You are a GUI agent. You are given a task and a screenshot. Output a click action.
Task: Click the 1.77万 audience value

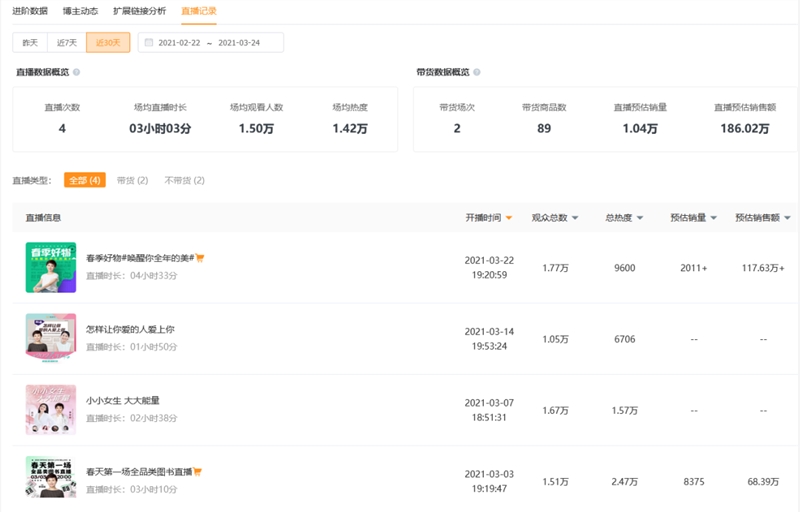tap(555, 268)
